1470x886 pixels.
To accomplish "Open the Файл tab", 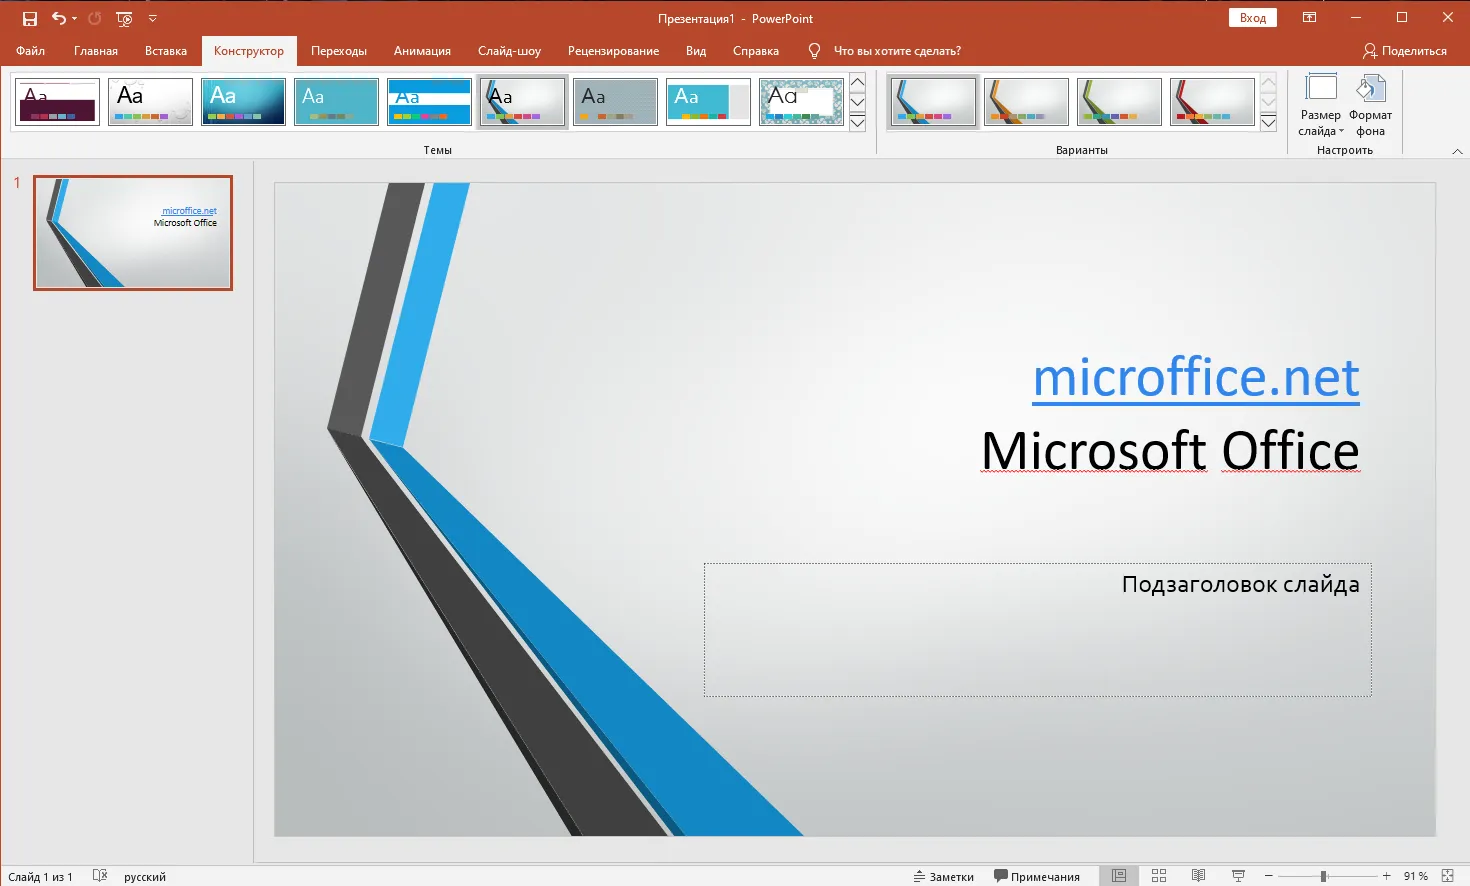I will coord(30,51).
